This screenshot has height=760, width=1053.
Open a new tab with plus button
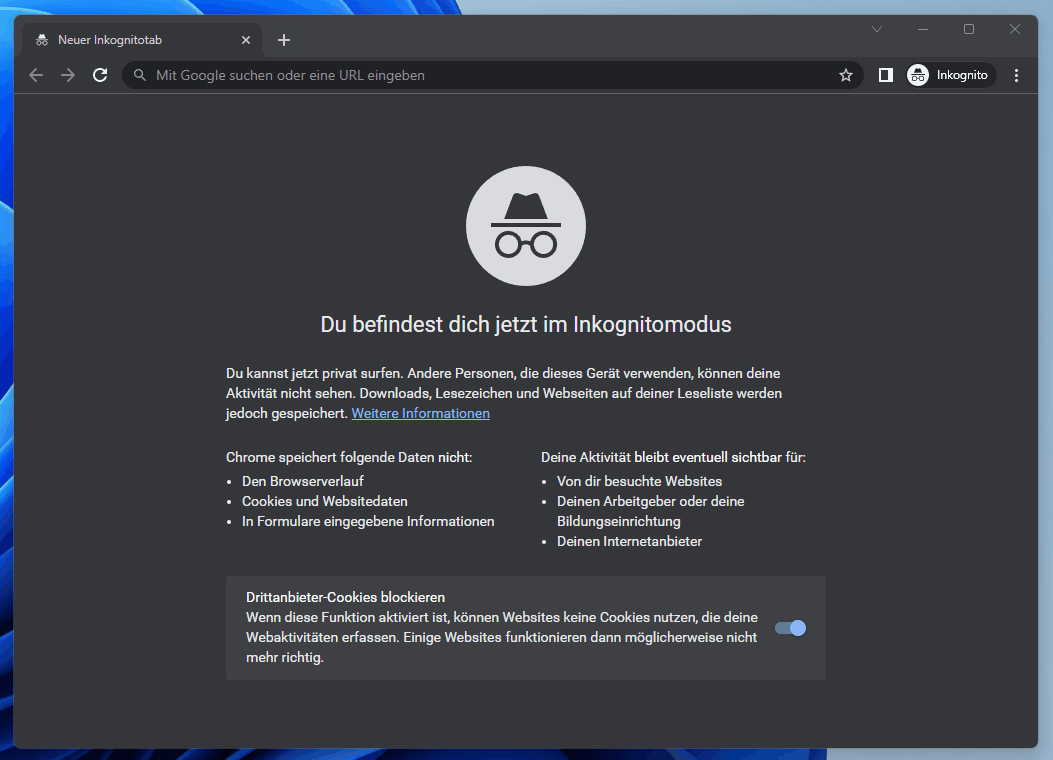(x=284, y=40)
